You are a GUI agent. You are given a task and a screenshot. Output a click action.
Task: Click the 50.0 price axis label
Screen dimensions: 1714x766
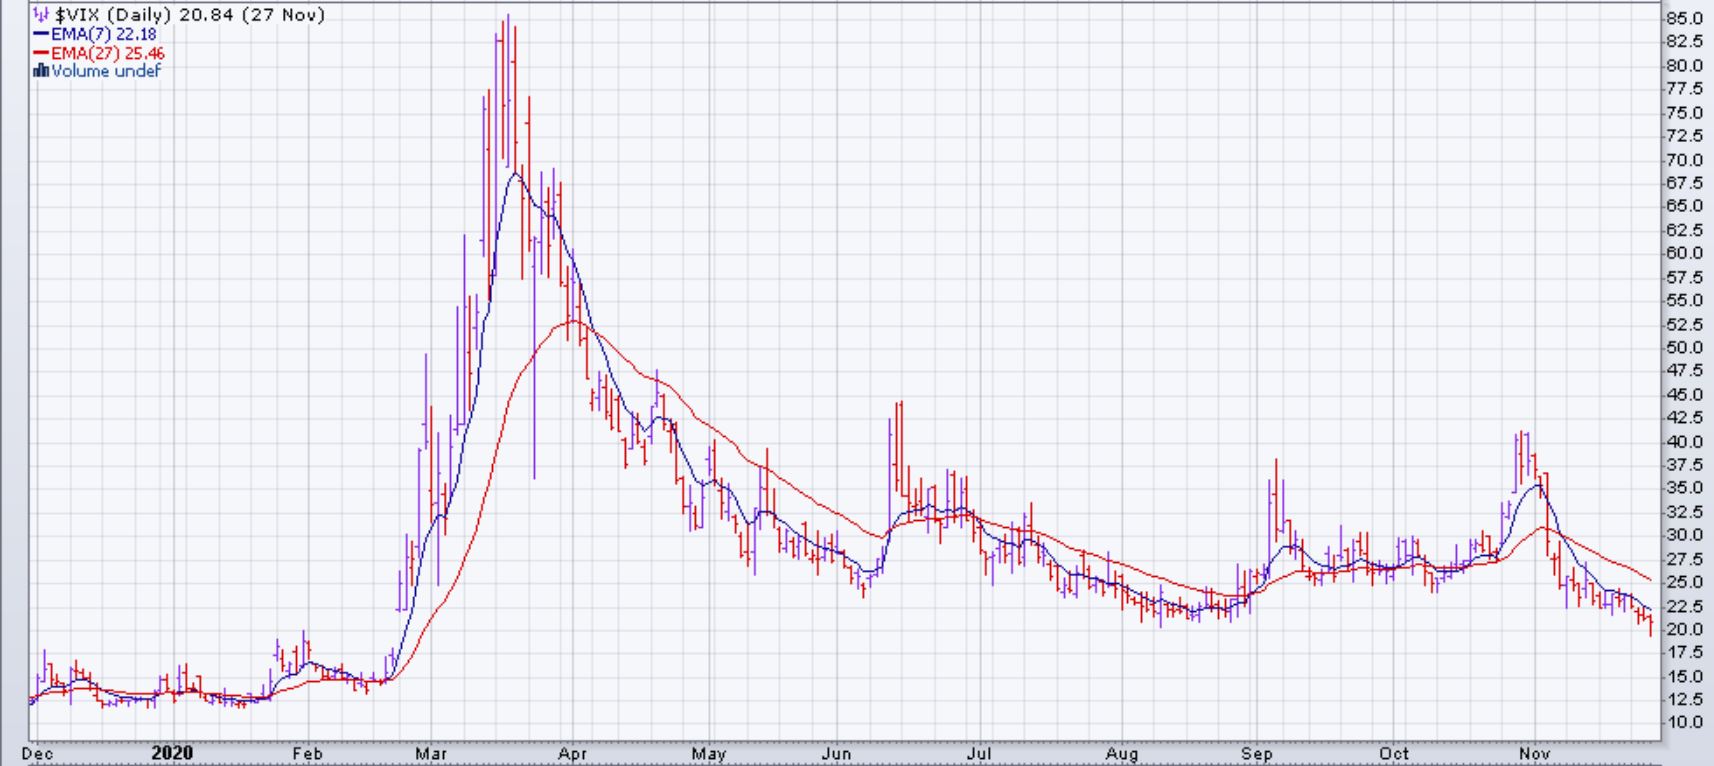point(1684,347)
